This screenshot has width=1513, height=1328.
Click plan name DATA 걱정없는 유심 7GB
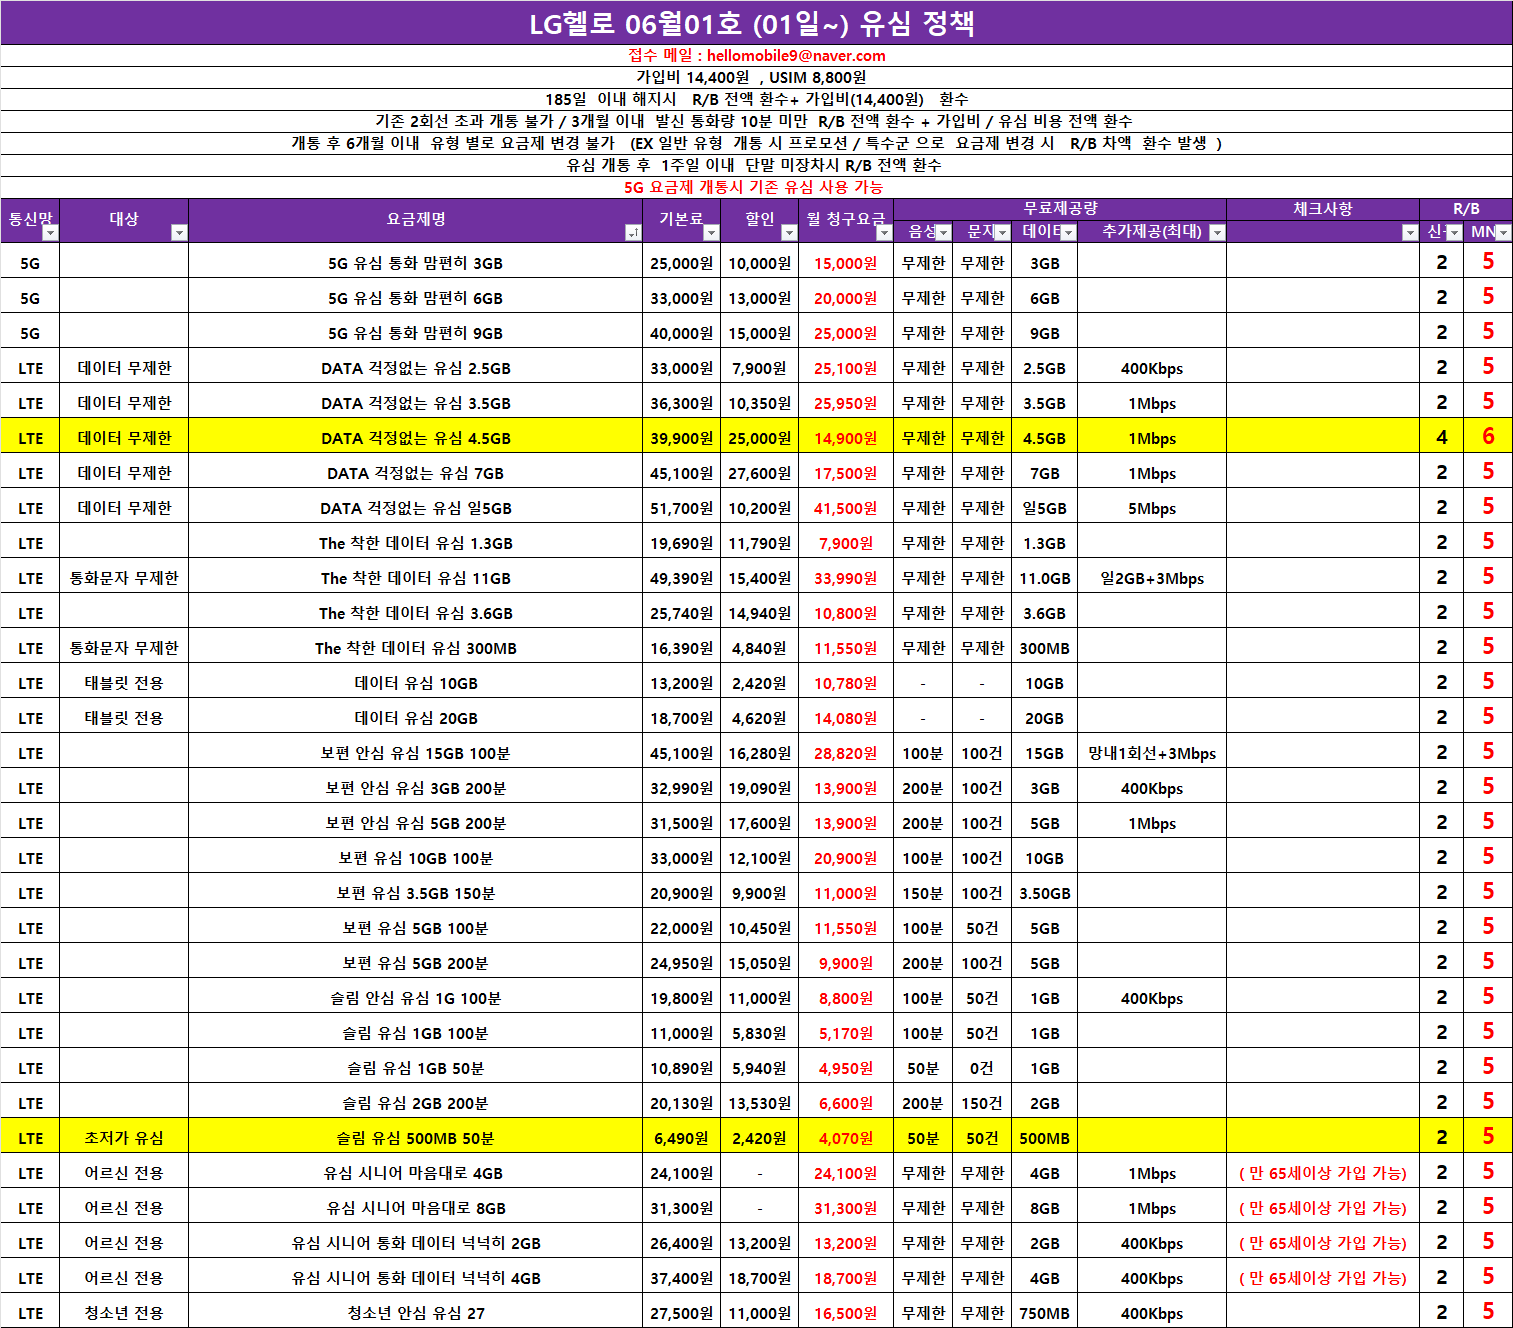[415, 474]
